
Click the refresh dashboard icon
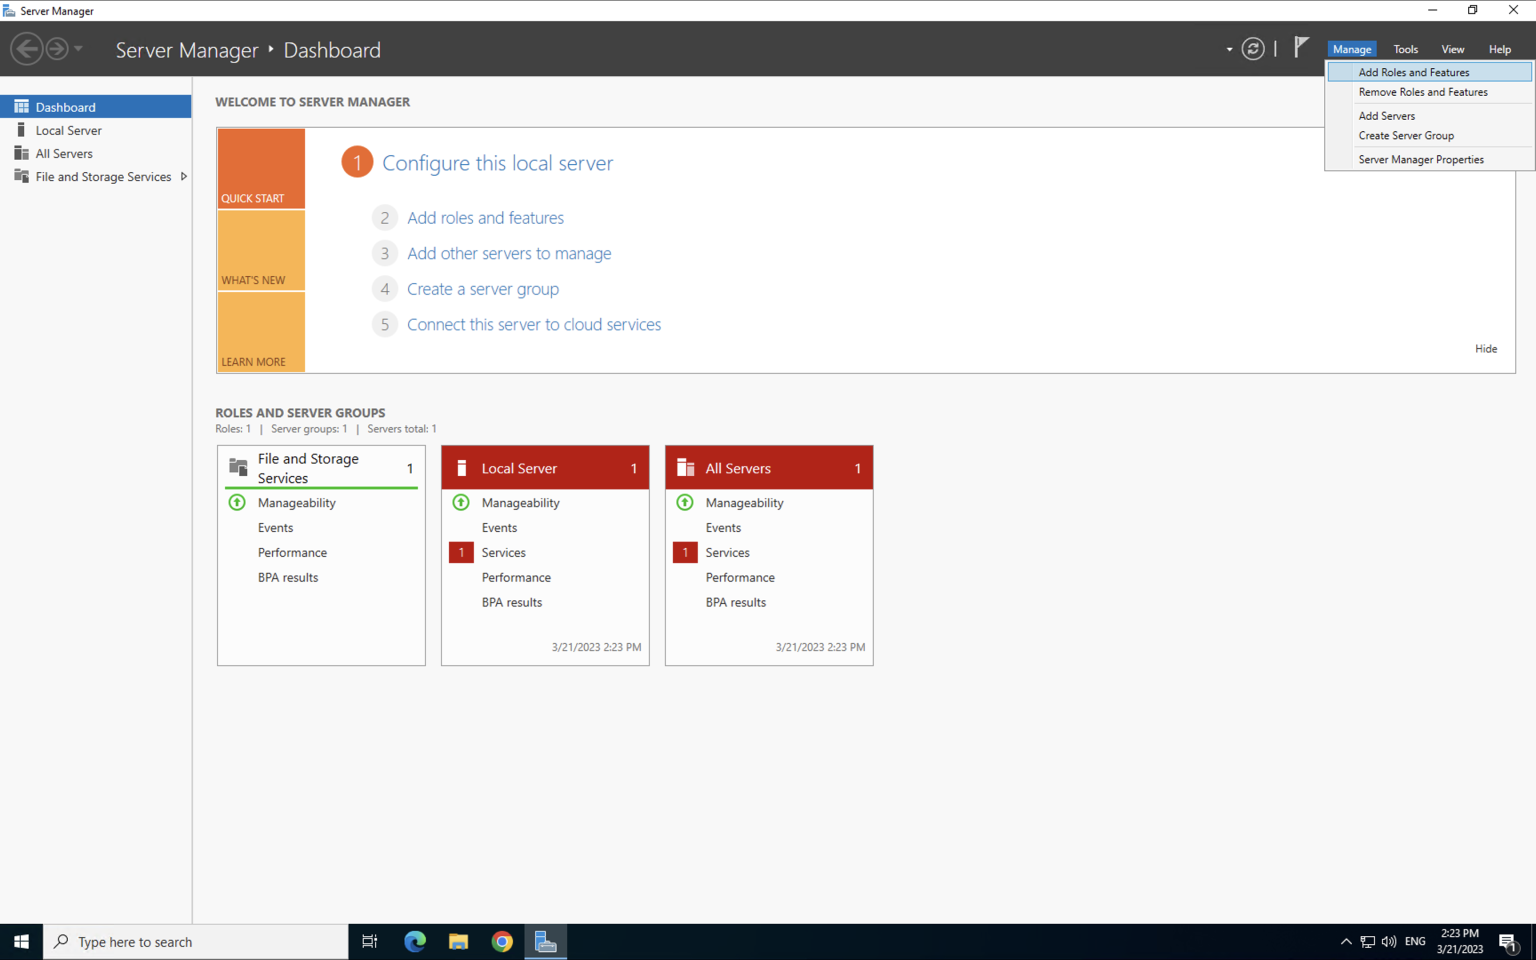click(1252, 49)
